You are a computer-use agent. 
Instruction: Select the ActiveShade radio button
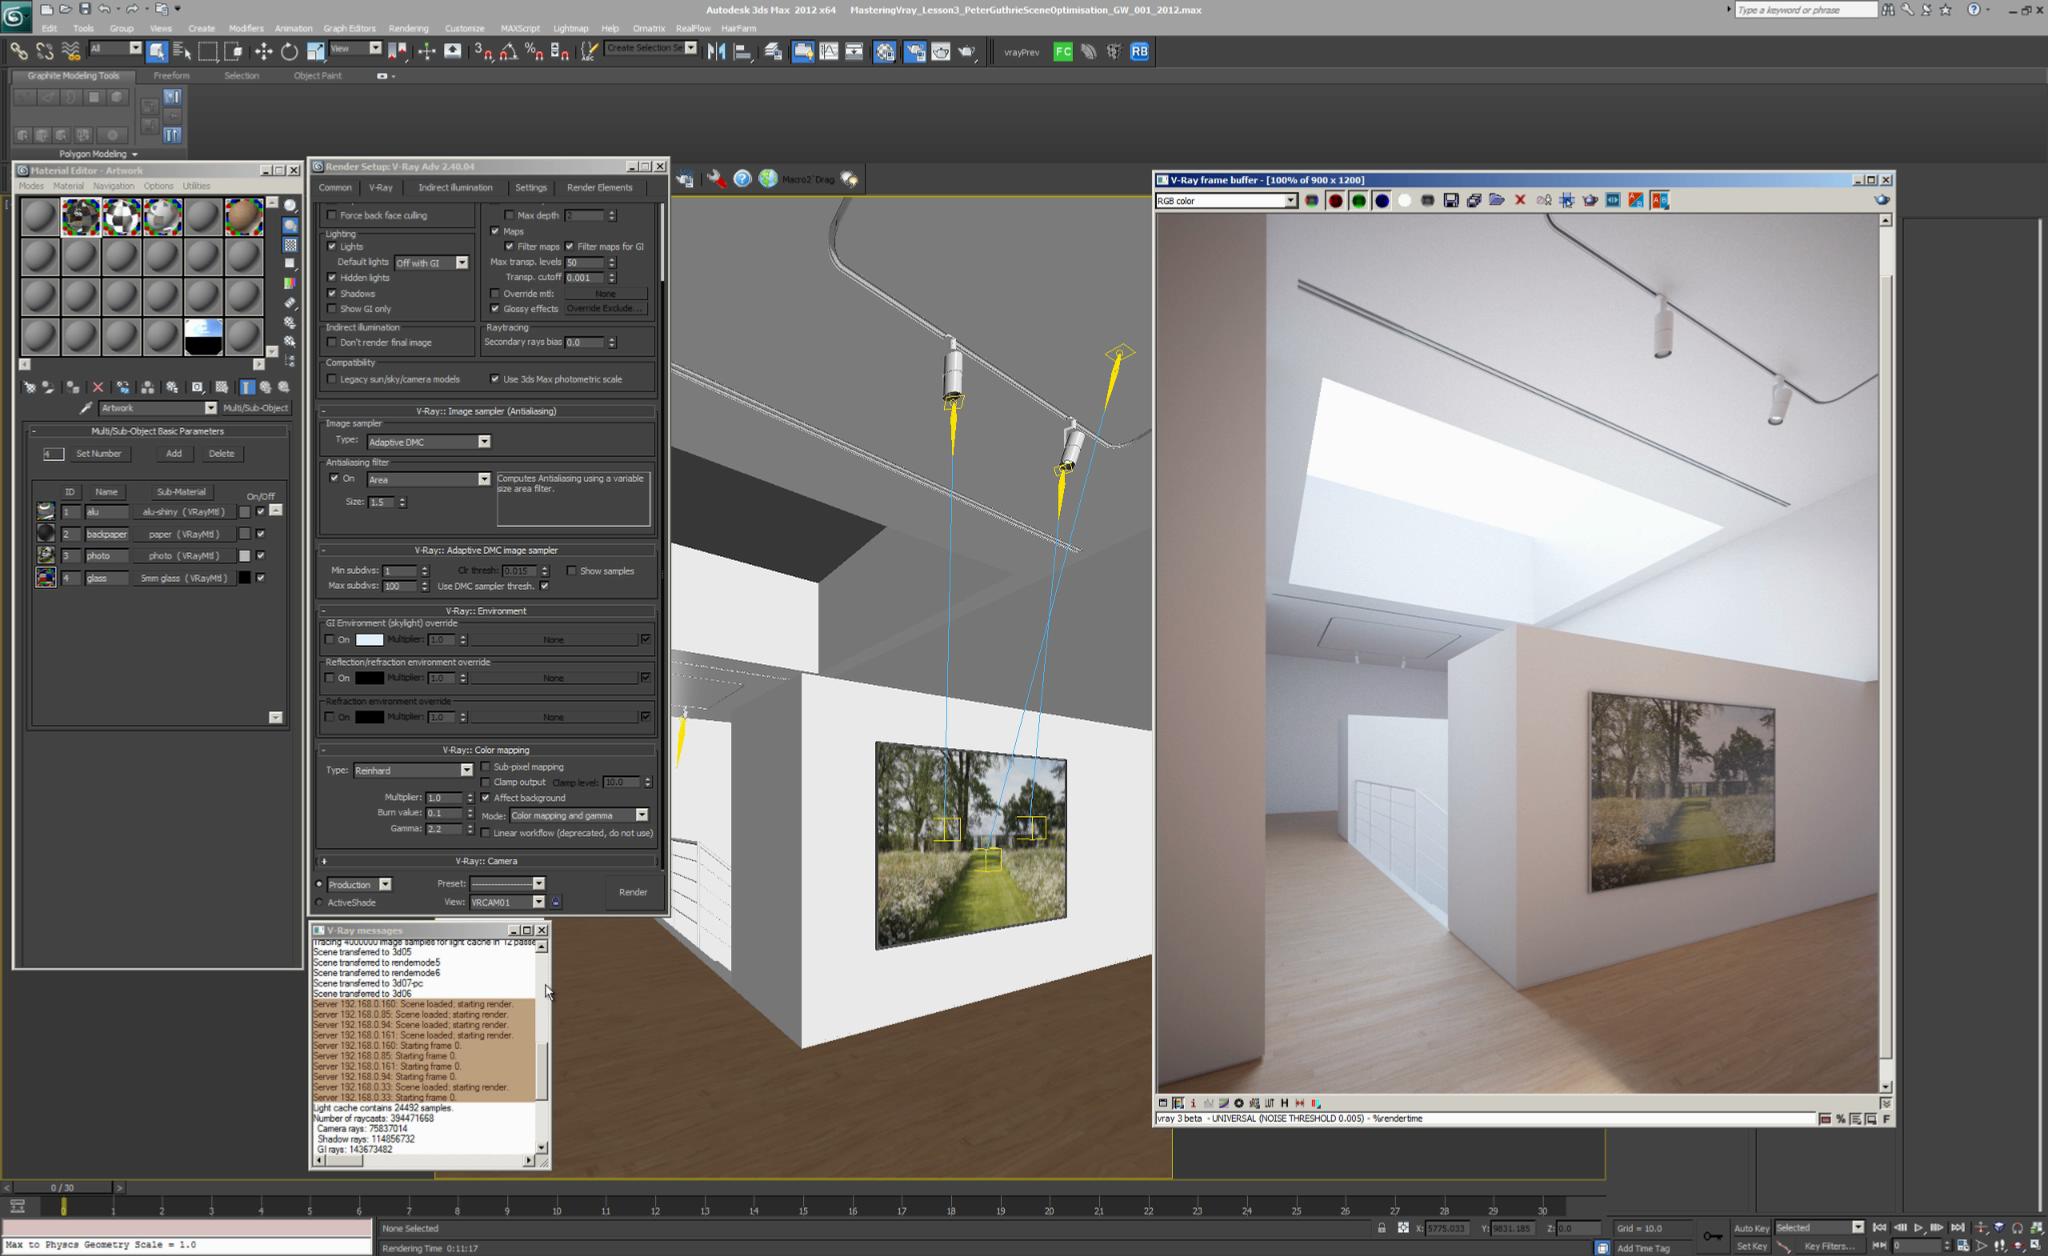pos(320,903)
